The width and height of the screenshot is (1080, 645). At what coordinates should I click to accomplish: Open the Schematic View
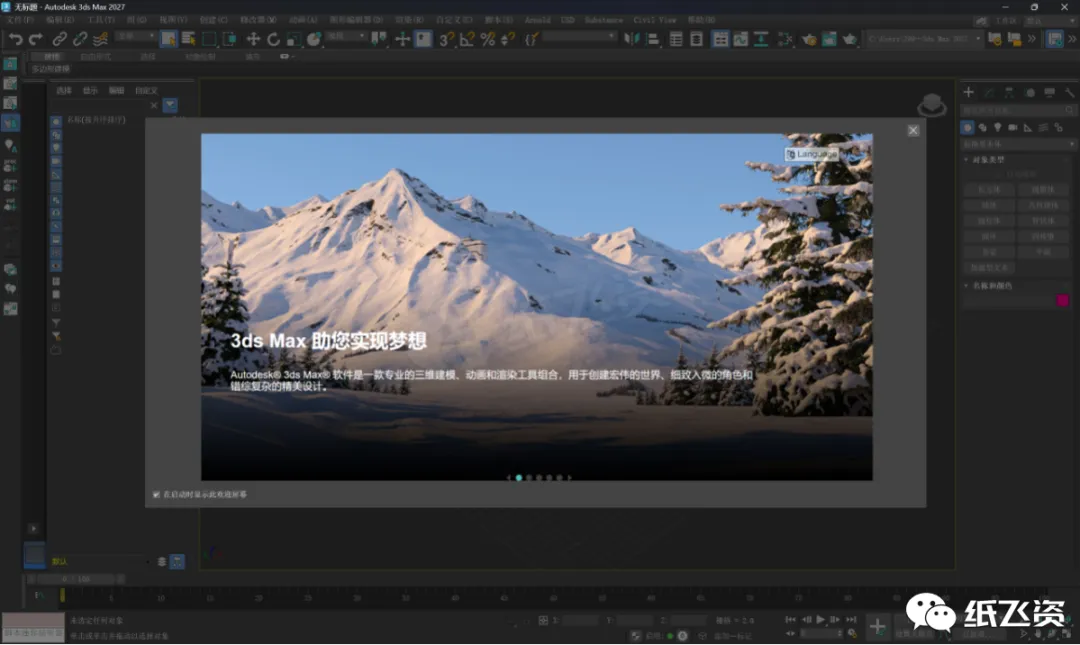click(x=761, y=39)
